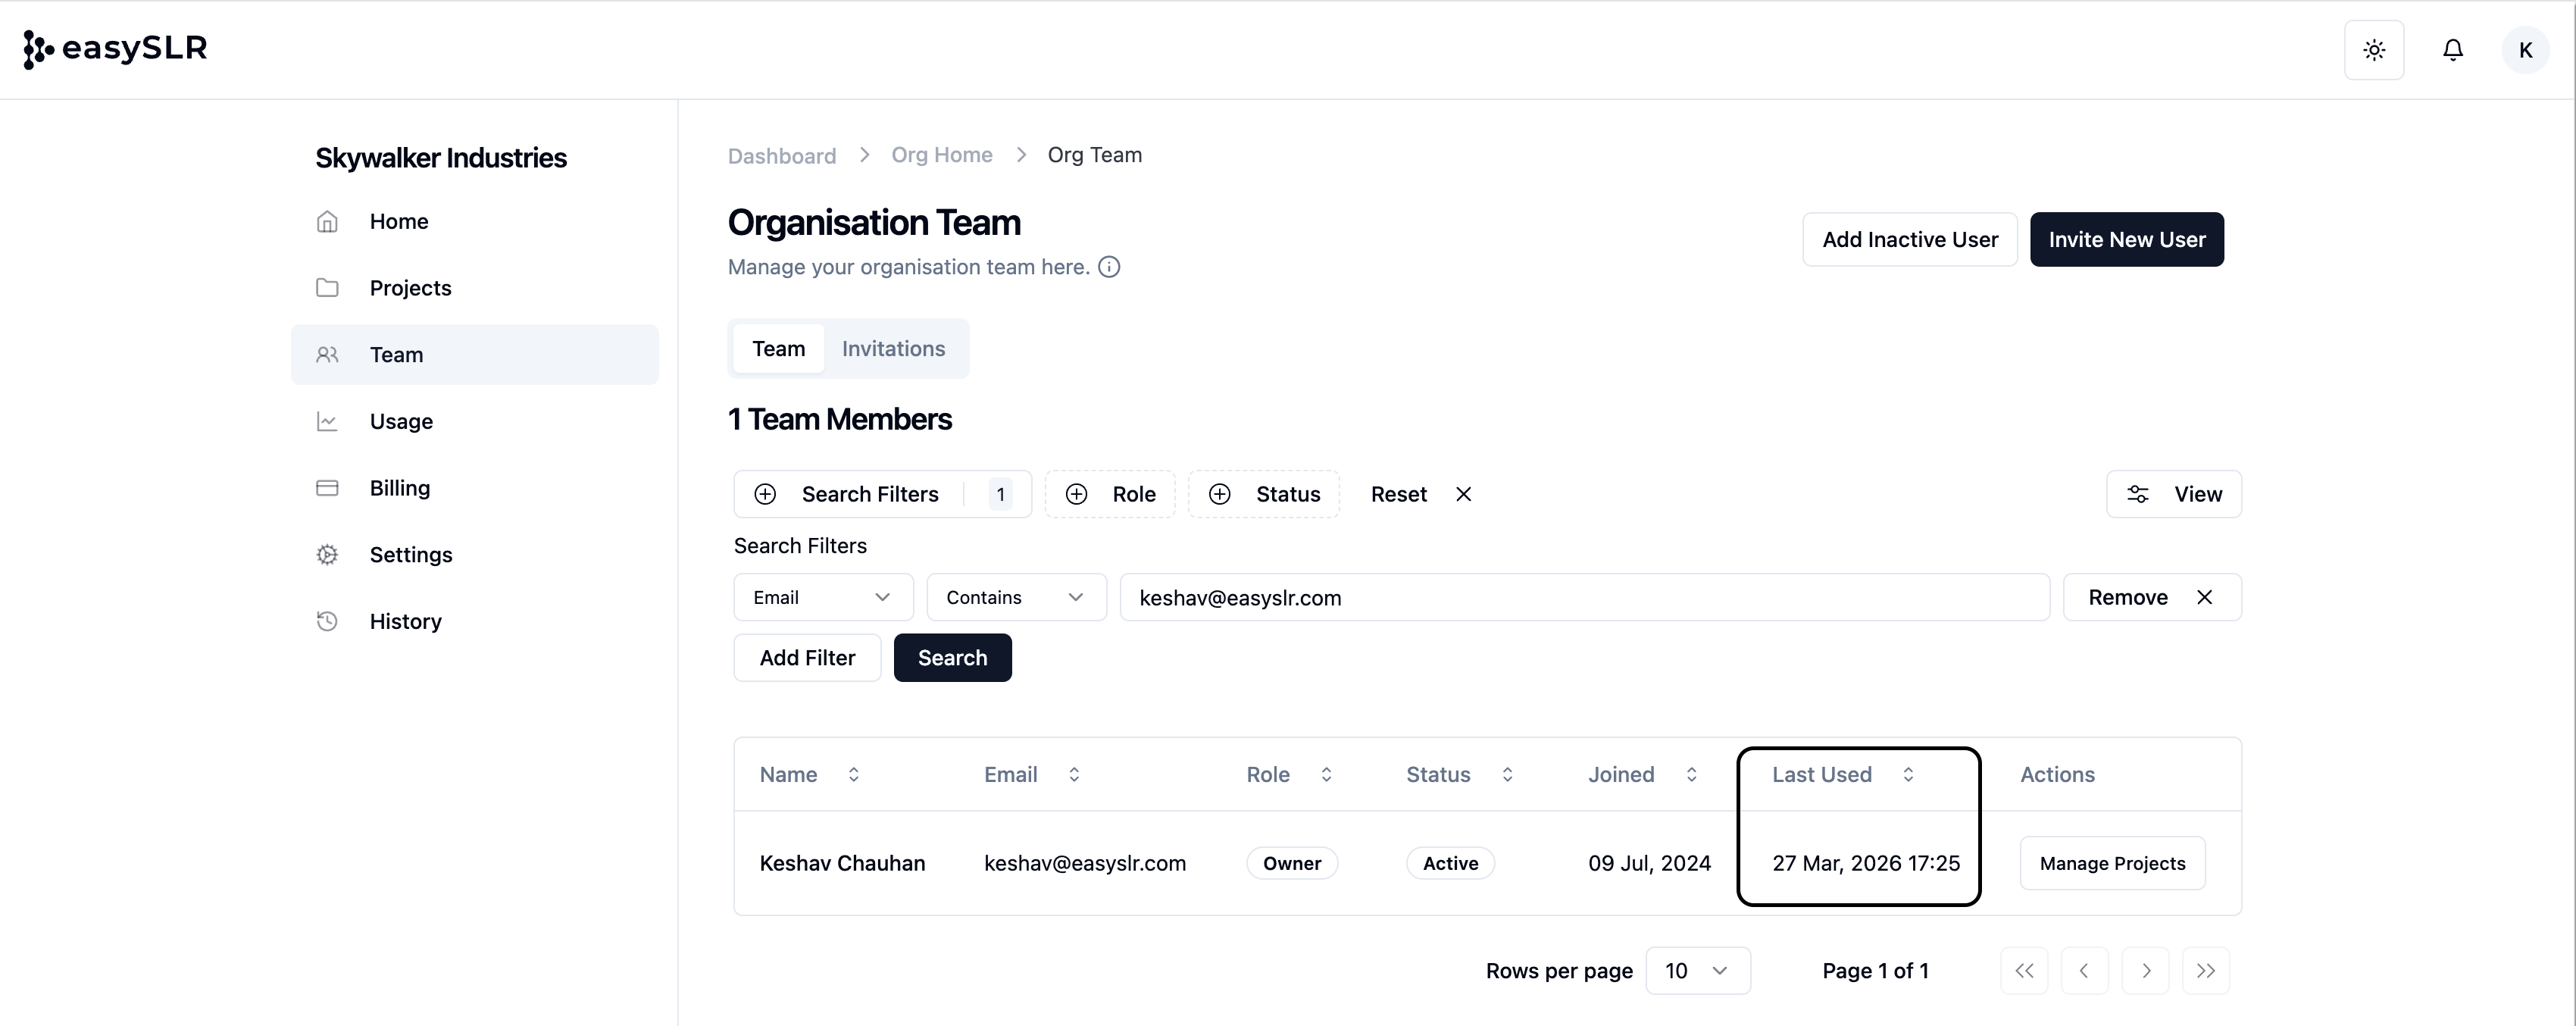Open History in the sidebar

405,621
